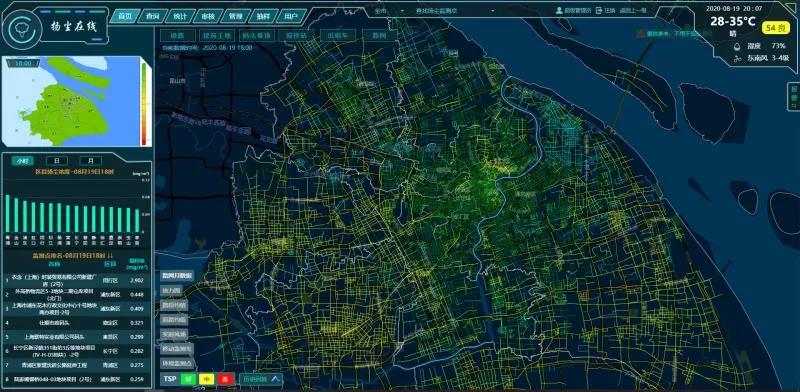This screenshot has height=392, width=800.
Task: Click the yellow air quality badge 54 良
Action: point(776,27)
